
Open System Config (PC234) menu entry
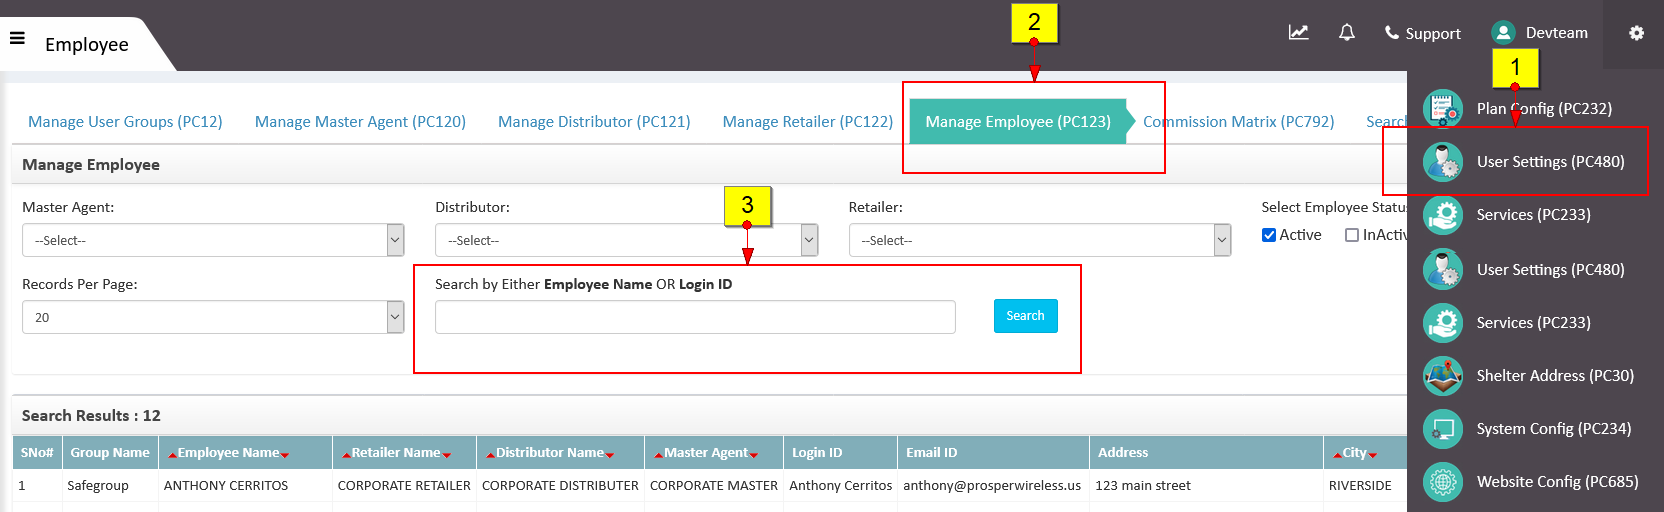point(1554,429)
